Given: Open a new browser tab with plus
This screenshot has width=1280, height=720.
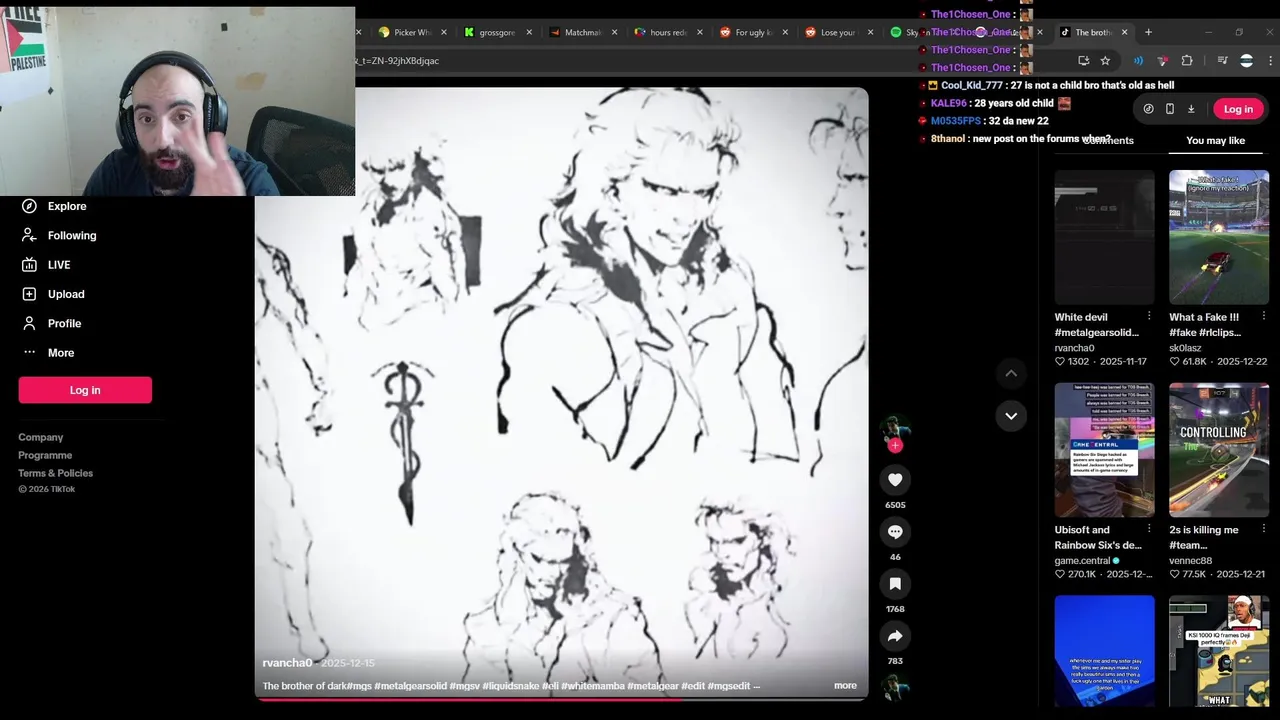Looking at the screenshot, I should click(1148, 32).
